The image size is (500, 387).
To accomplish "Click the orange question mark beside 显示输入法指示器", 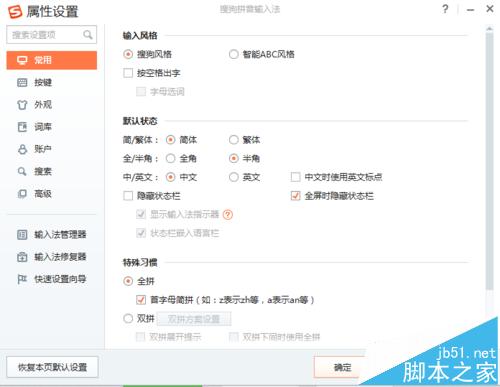I will click(x=228, y=214).
